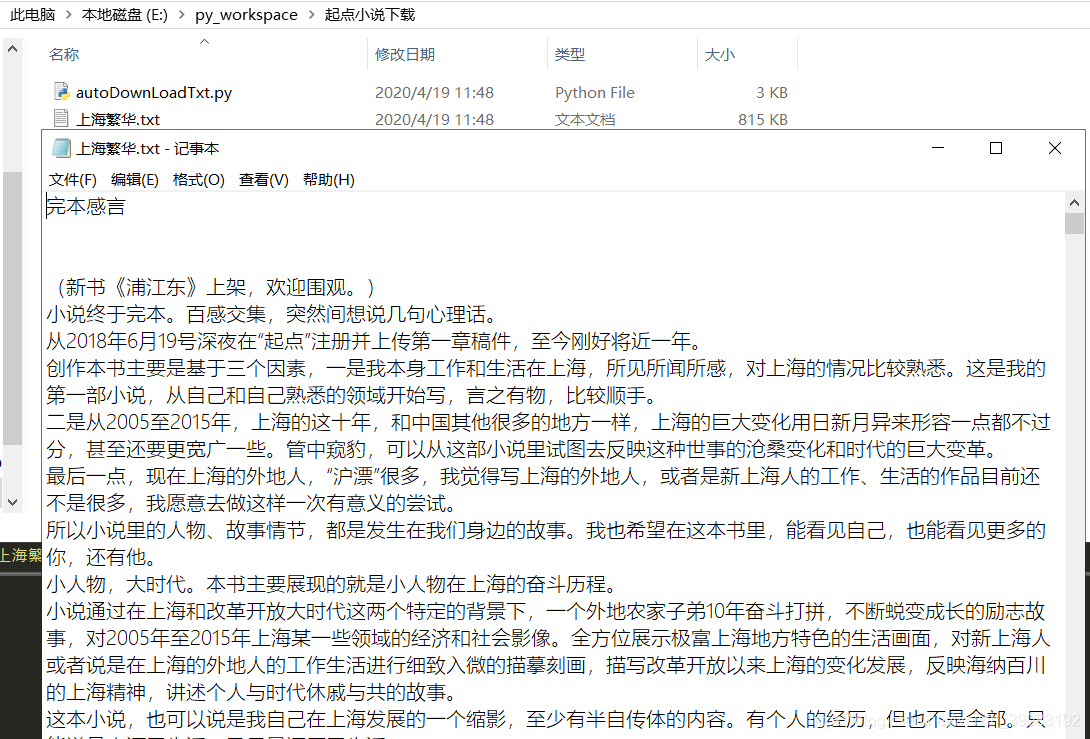Navigate to py_workspace breadcrumb folder
The height and width of the screenshot is (739, 1090).
pos(246,15)
